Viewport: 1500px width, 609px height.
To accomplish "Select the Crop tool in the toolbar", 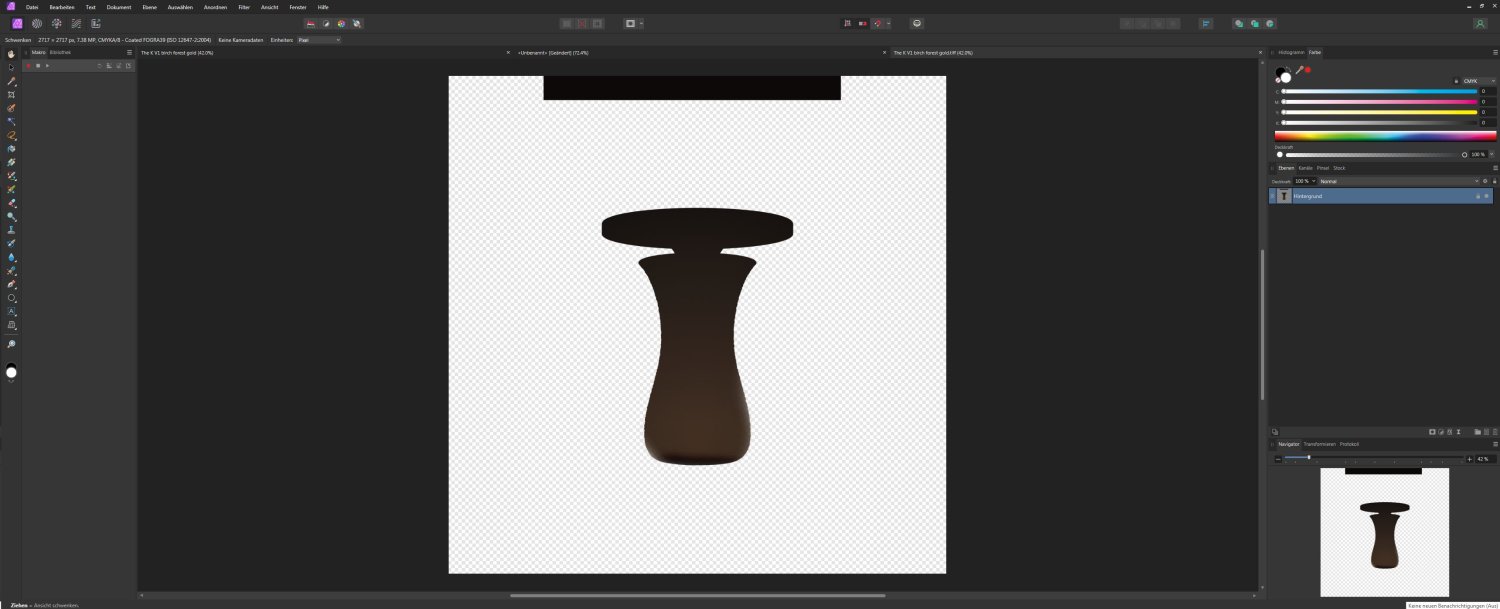I will [x=11, y=94].
